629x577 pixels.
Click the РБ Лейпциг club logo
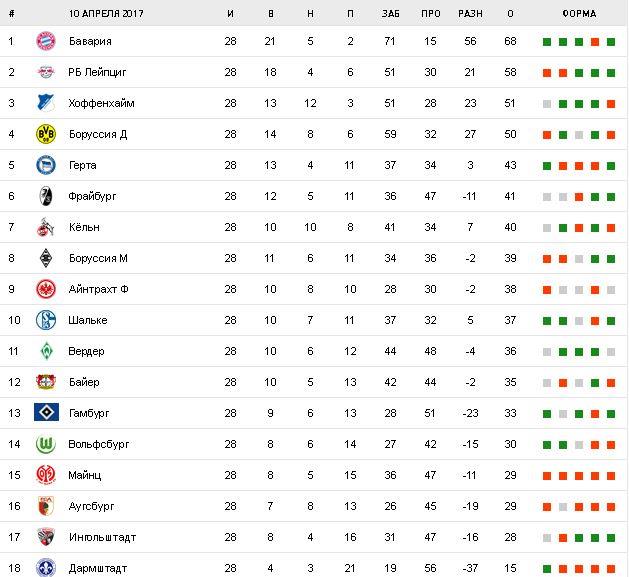[45, 72]
